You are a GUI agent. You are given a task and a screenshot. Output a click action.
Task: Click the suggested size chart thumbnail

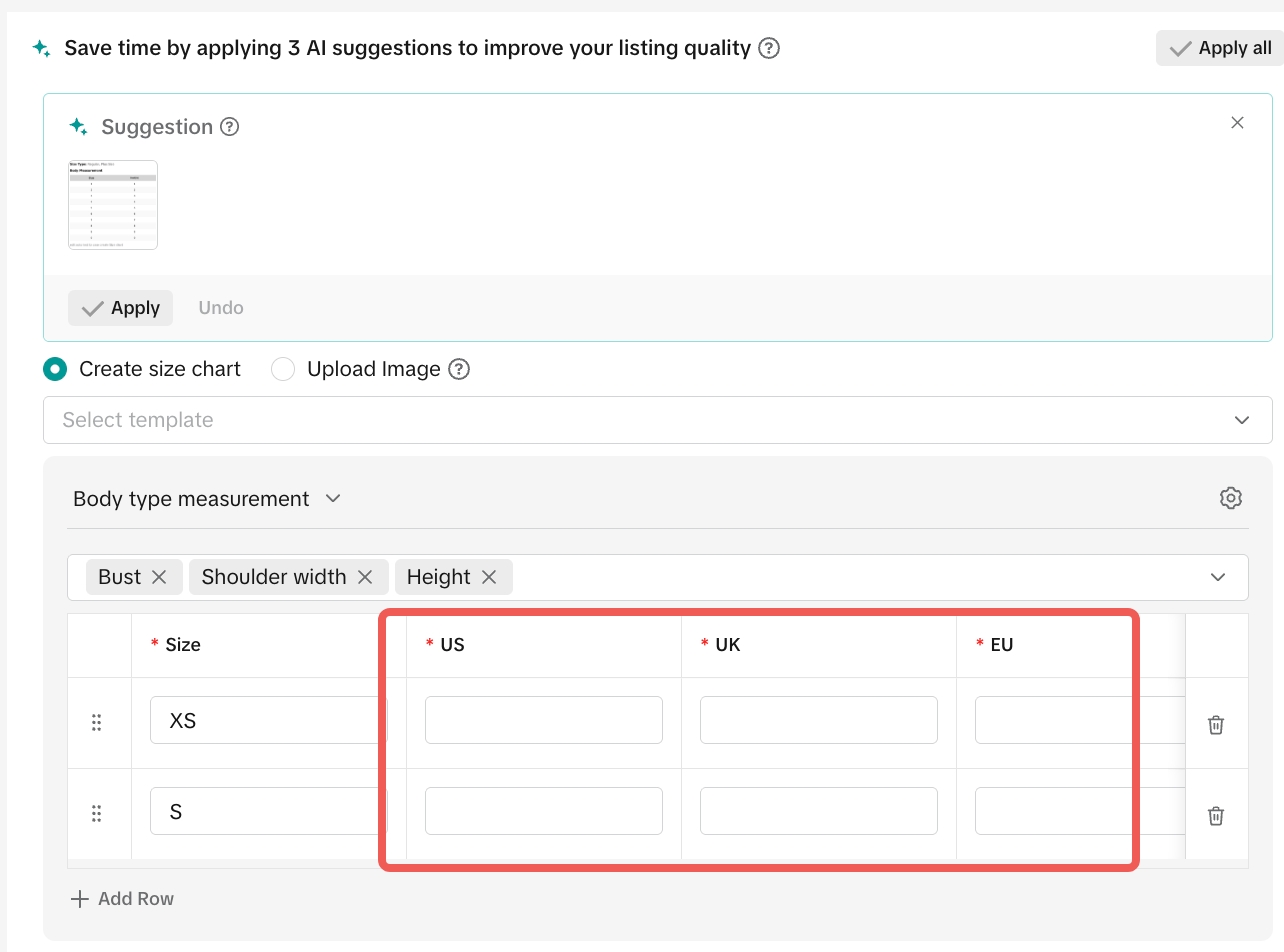tap(113, 205)
